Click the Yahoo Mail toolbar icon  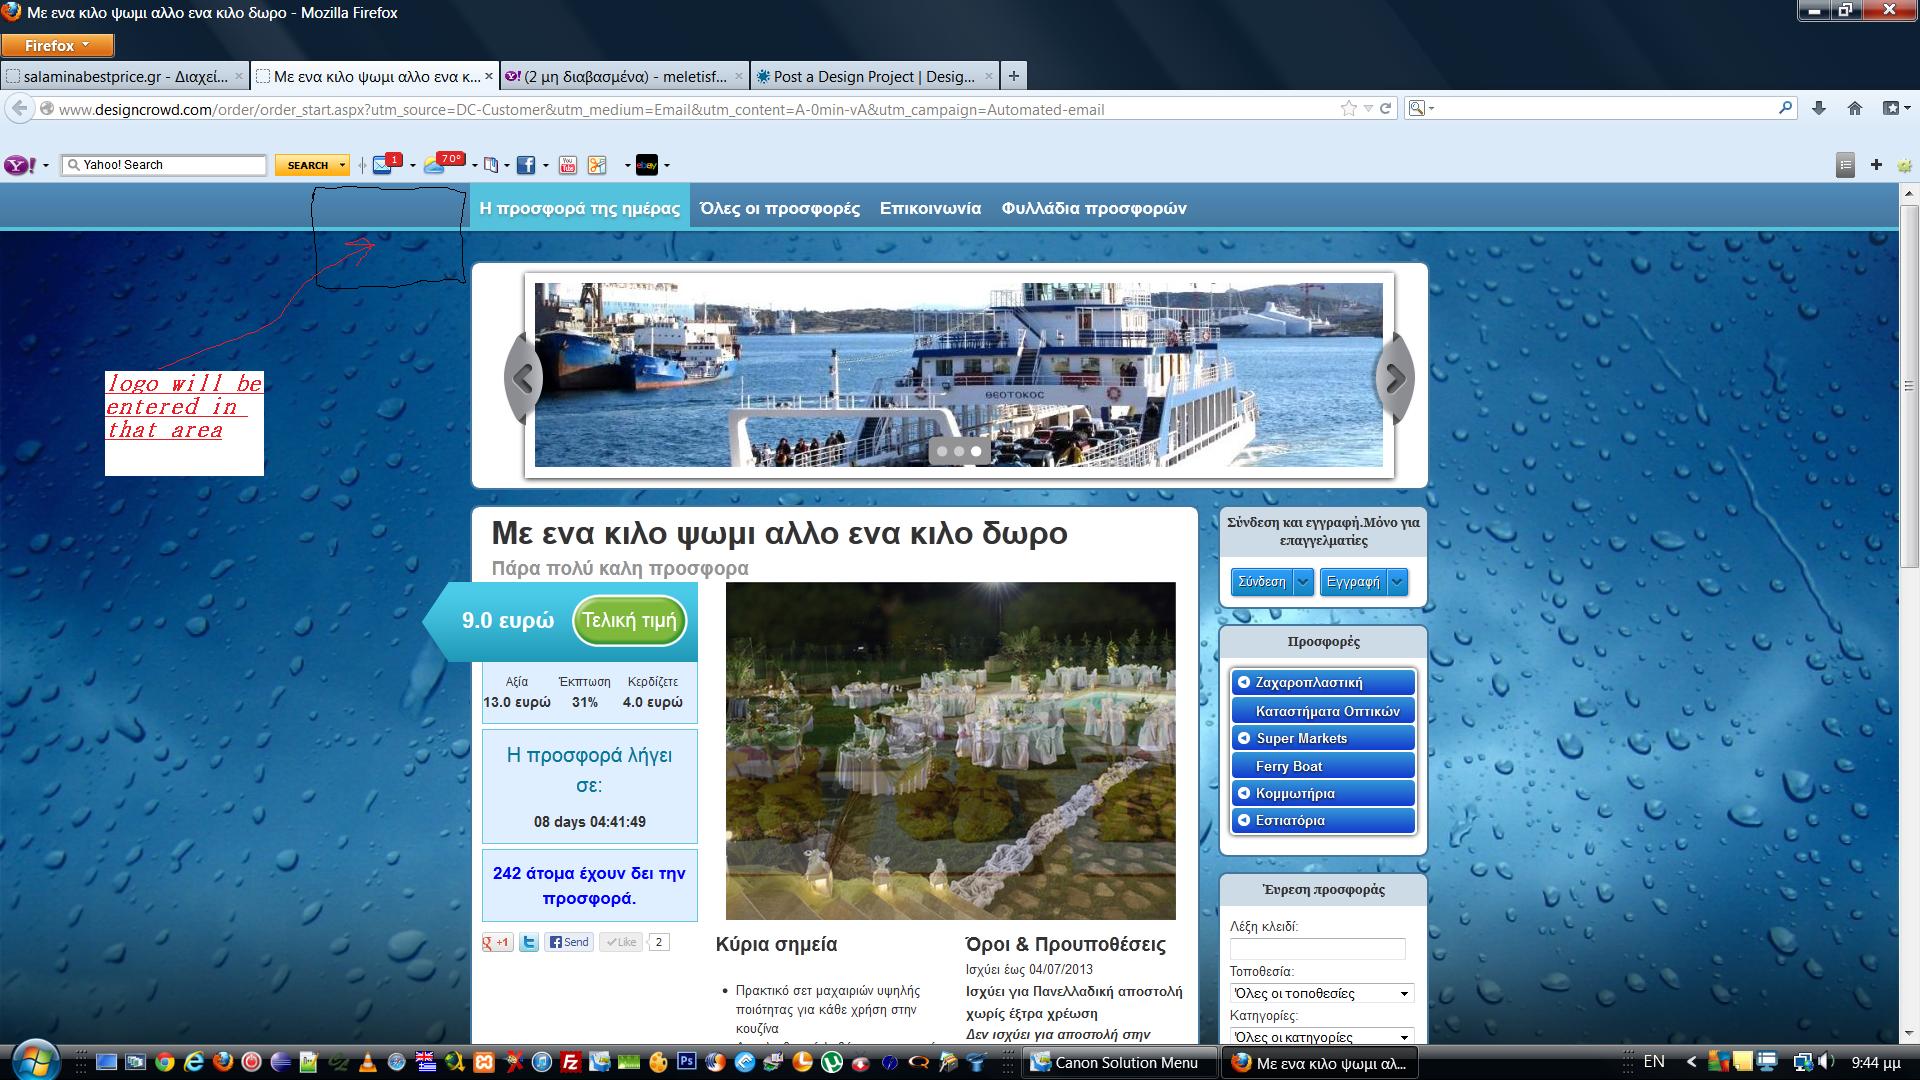(383, 165)
